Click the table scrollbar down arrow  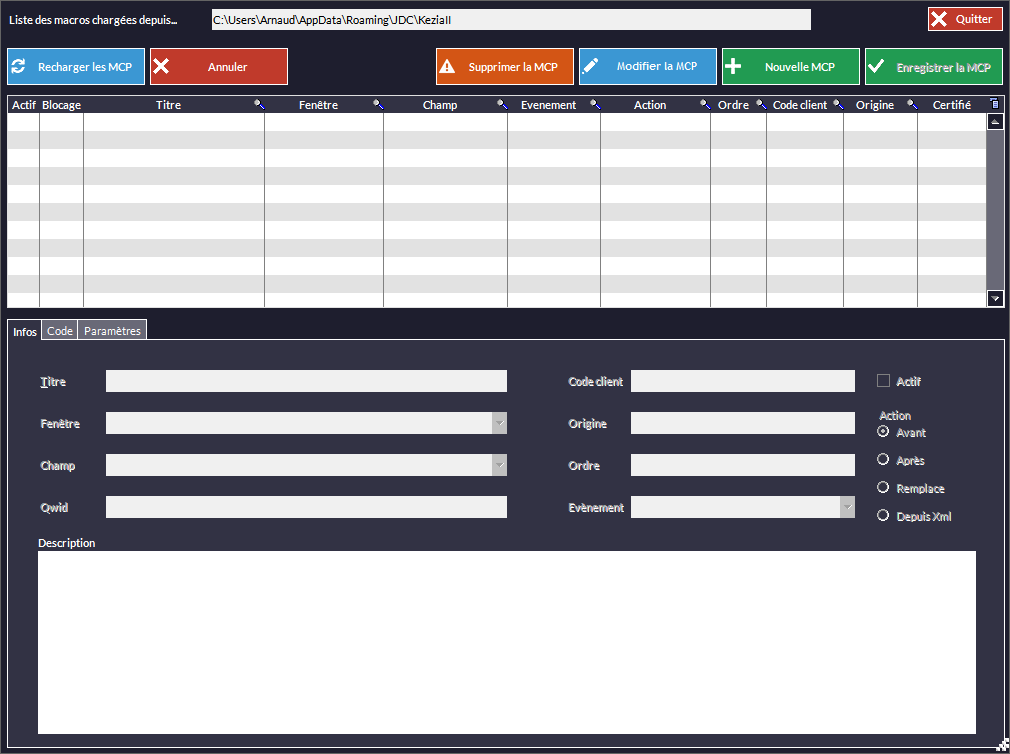(995, 298)
